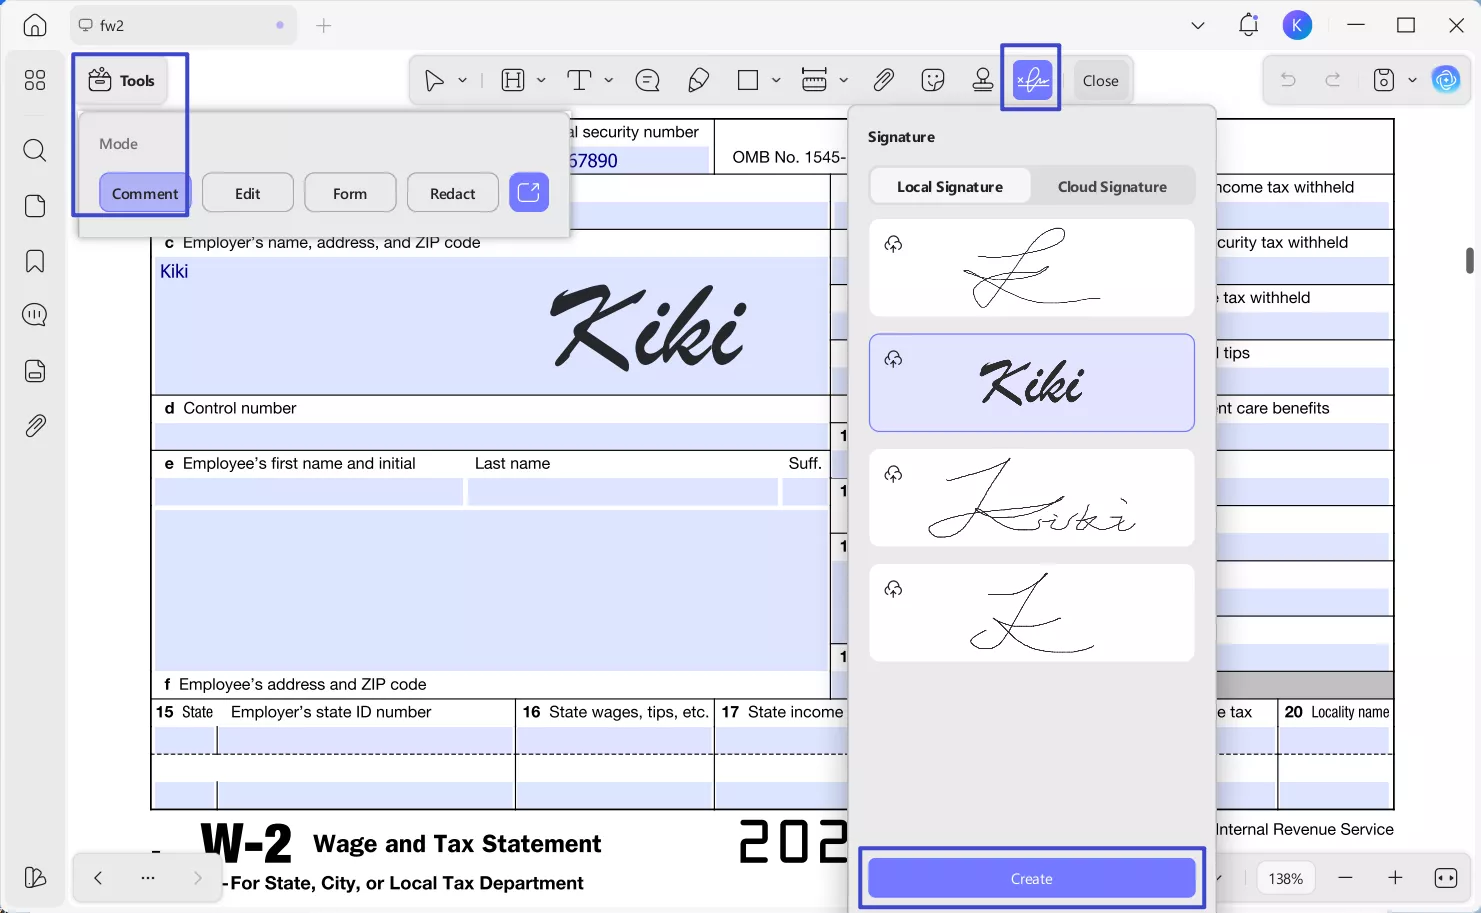Click the Last name input field

pyautogui.click(x=623, y=491)
